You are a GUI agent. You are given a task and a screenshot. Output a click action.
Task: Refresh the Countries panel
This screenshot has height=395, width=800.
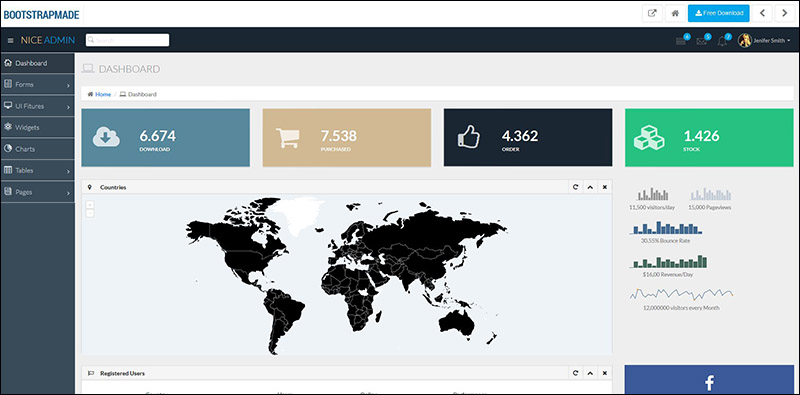coord(576,187)
